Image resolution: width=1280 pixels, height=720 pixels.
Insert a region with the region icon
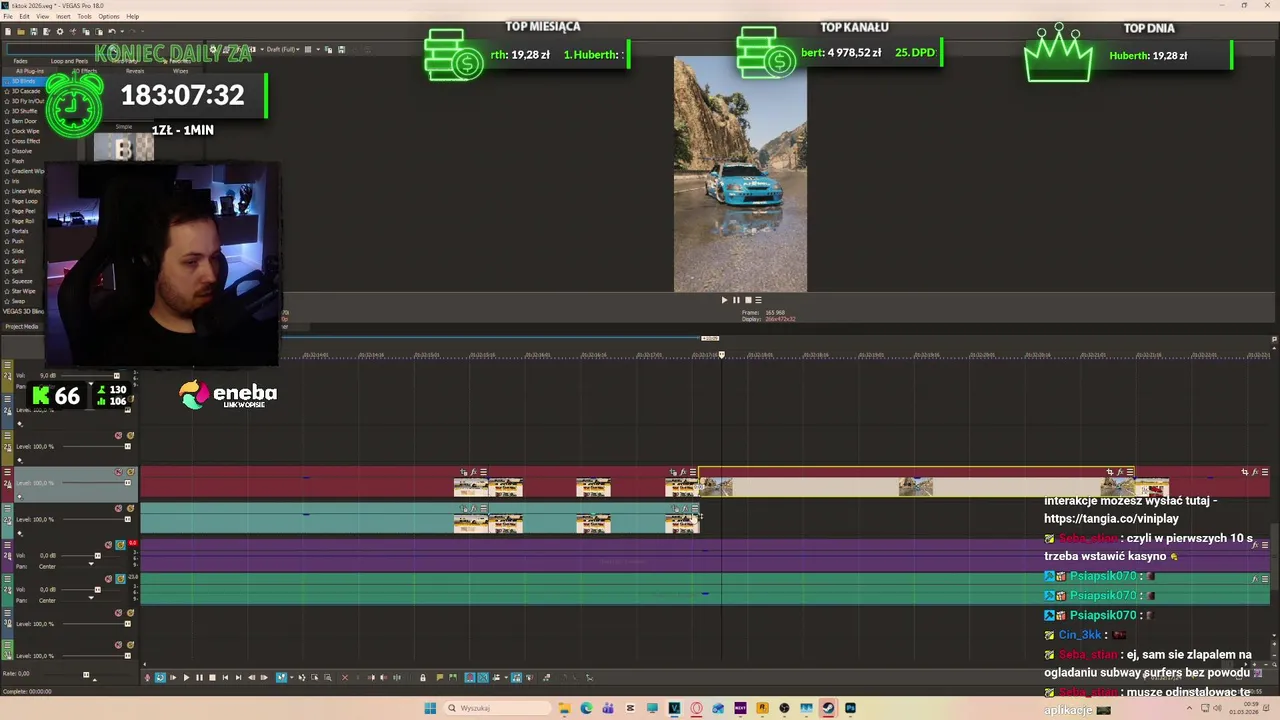453,678
